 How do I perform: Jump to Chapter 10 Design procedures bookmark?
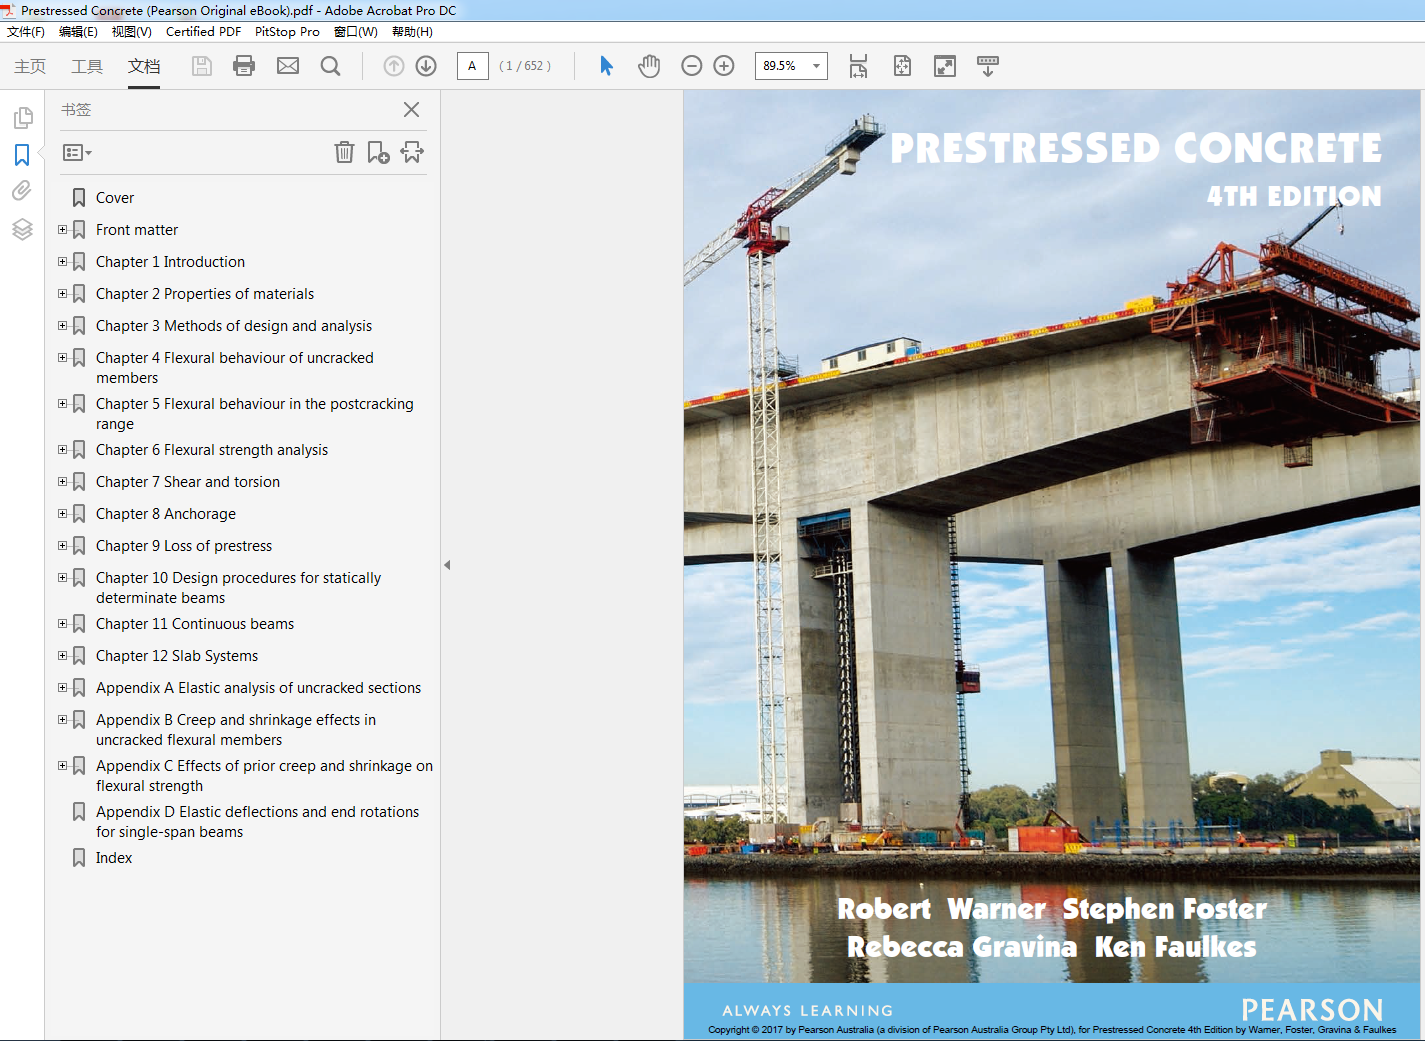(x=239, y=588)
